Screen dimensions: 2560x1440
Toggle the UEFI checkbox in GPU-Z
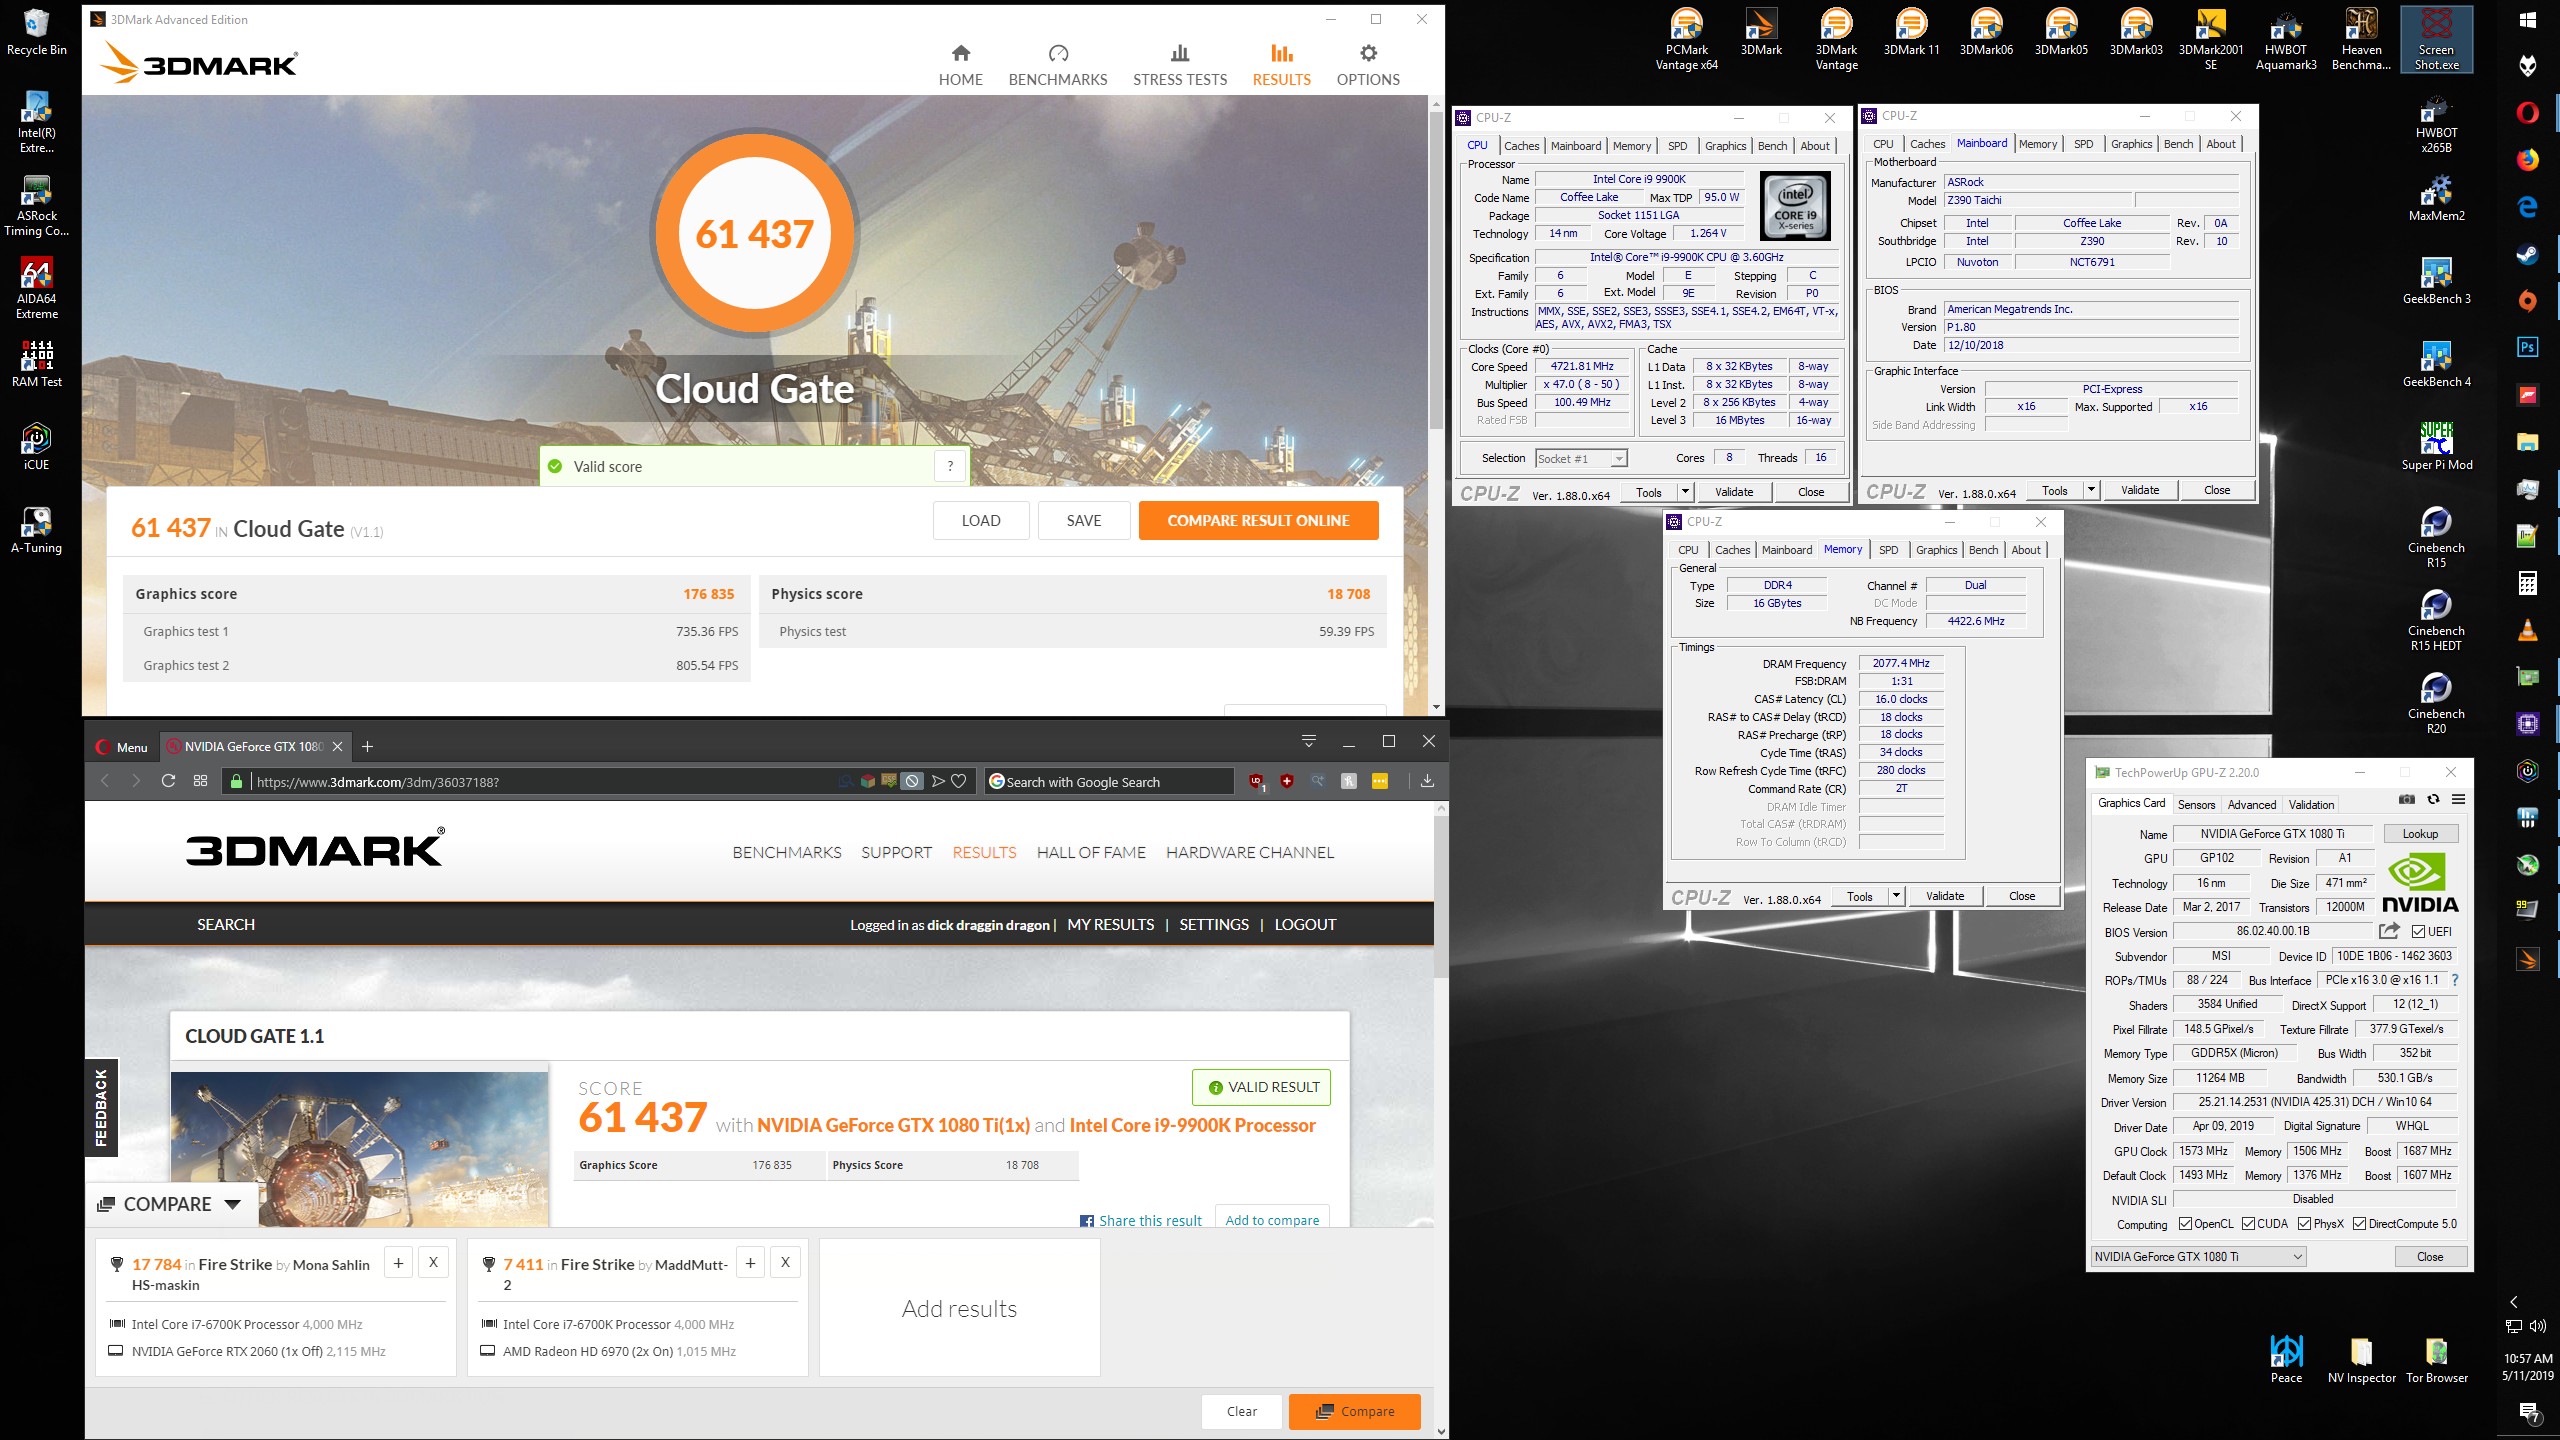[2418, 931]
